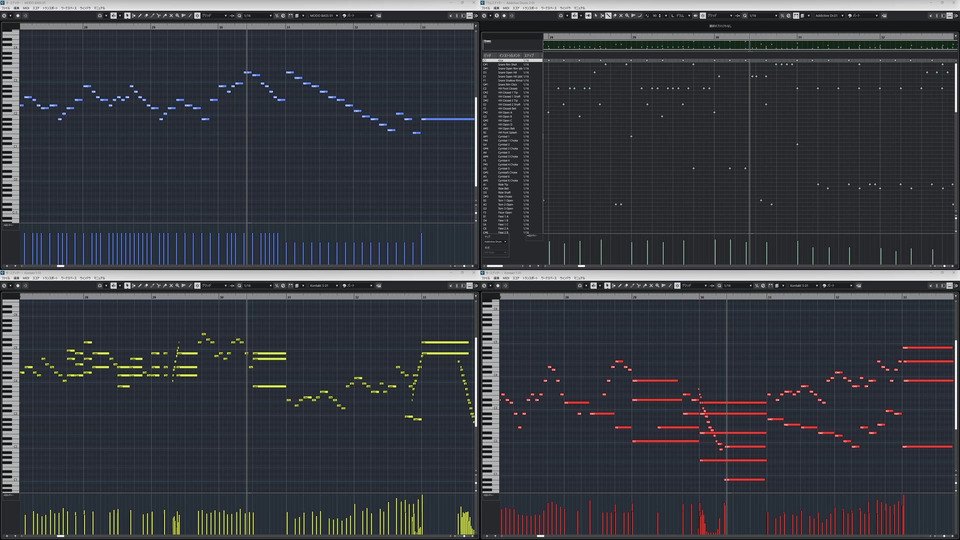Open トランスポート menu in Addictive Drums window
960x540 pixels.
click(x=530, y=8)
